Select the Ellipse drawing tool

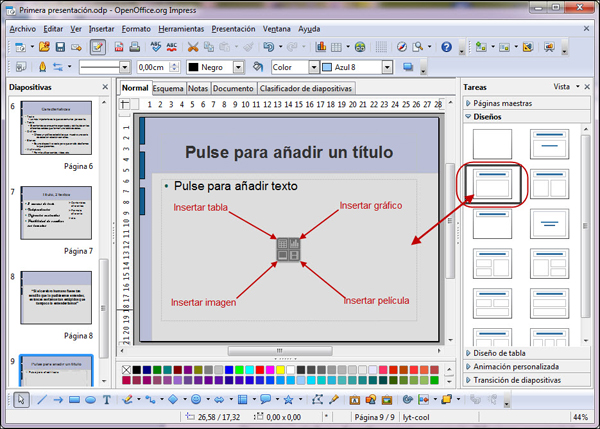coord(89,399)
